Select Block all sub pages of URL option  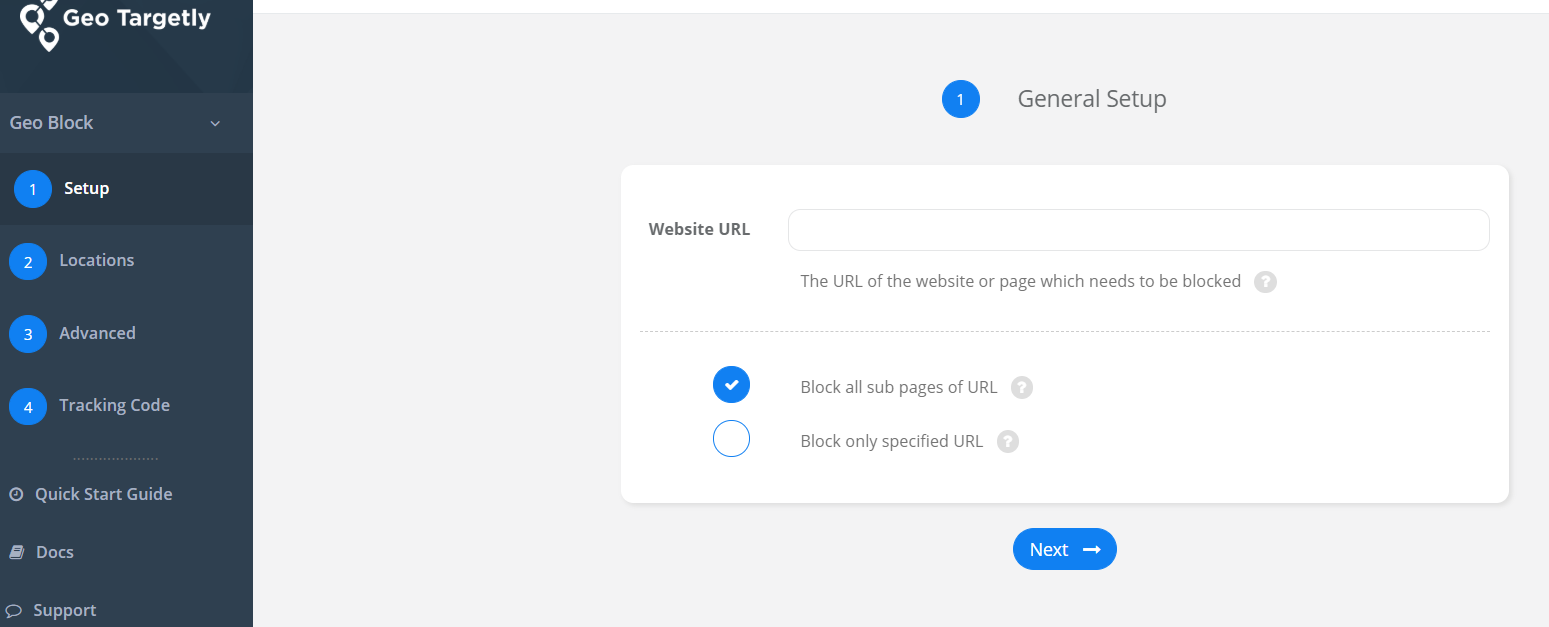coord(731,385)
